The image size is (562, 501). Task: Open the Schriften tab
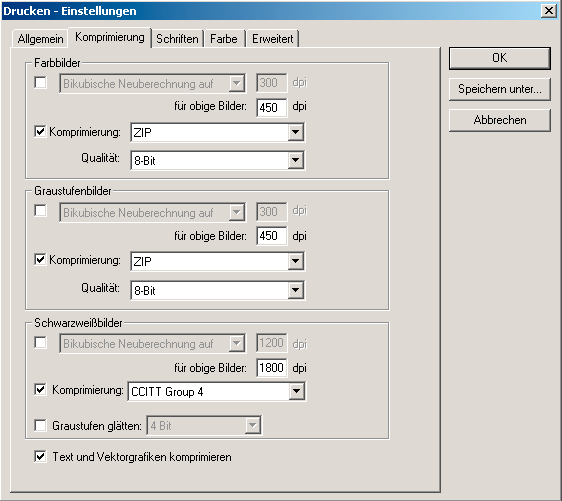point(177,39)
